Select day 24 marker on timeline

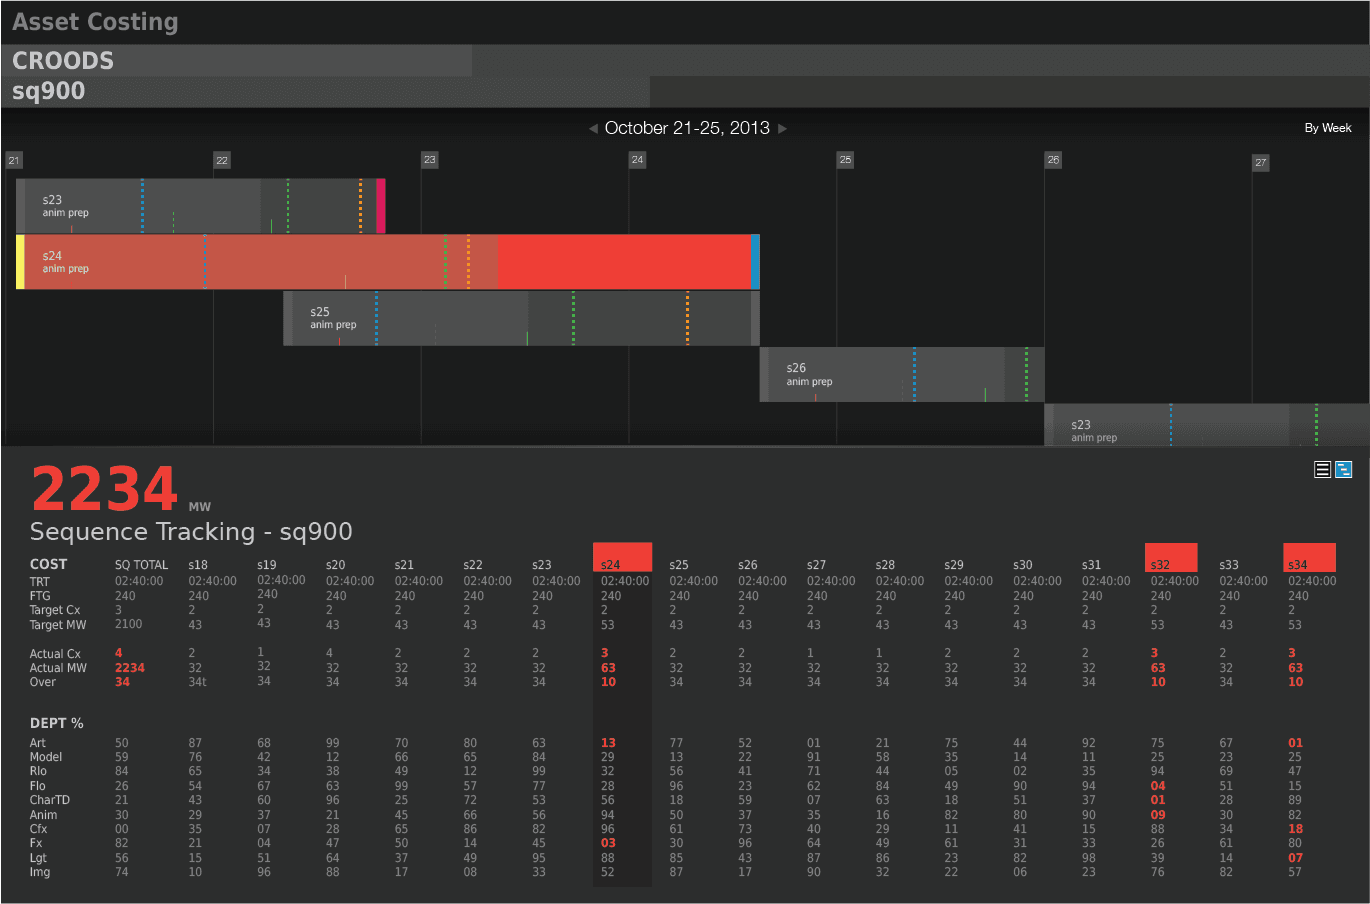click(637, 160)
